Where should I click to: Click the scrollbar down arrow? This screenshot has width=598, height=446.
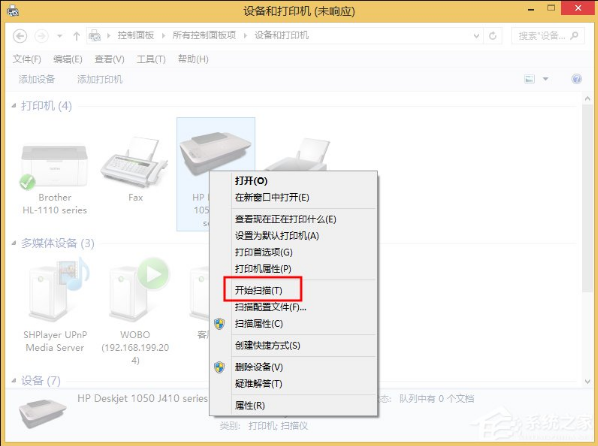click(x=587, y=381)
